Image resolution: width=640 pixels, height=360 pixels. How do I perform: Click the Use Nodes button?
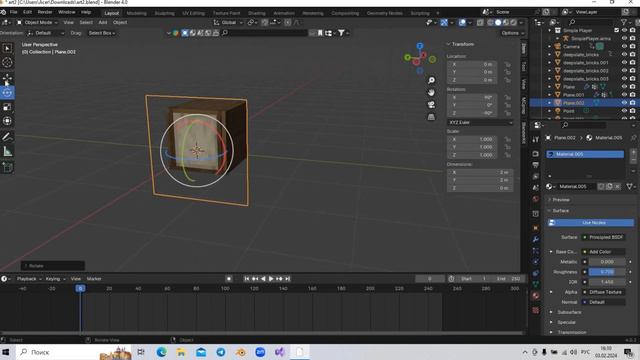[591, 223]
